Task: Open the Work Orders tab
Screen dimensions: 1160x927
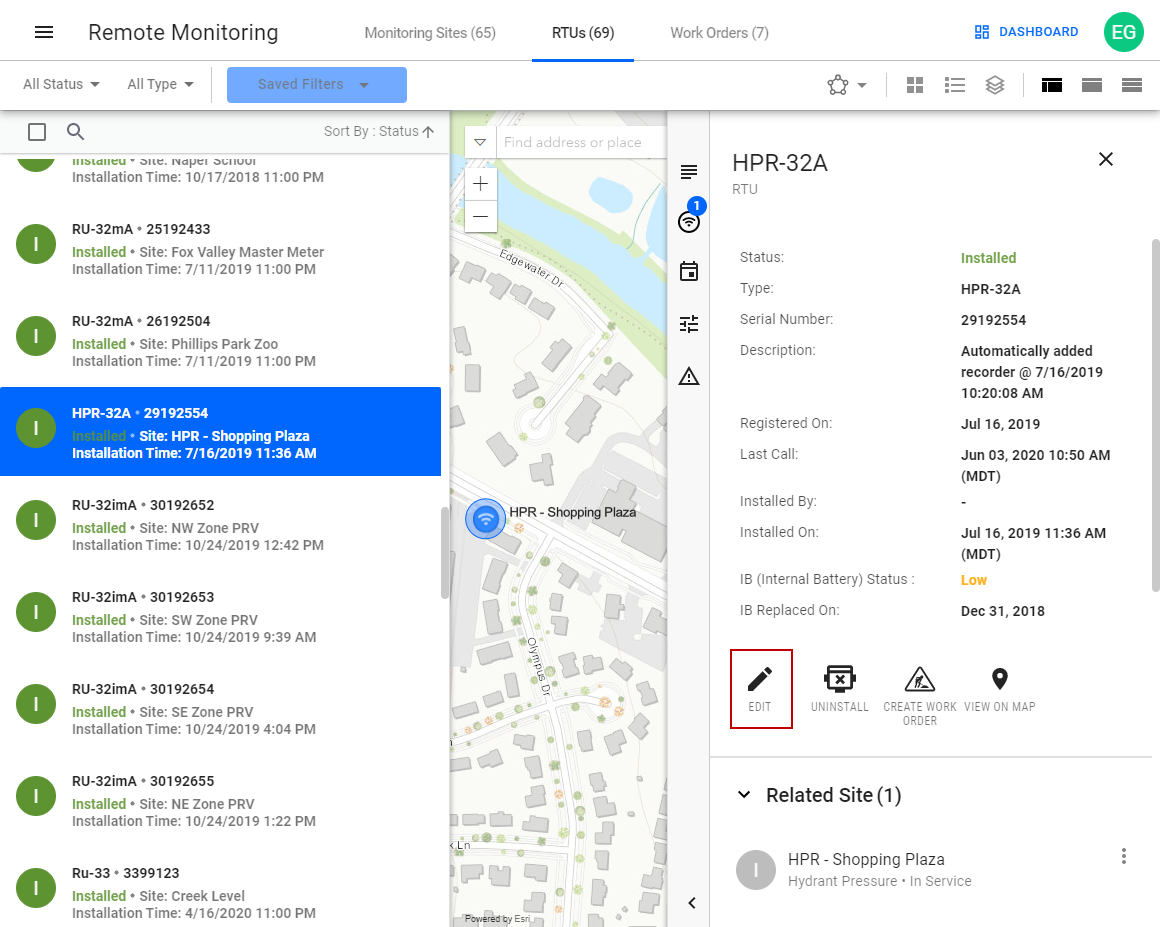Action: (719, 33)
